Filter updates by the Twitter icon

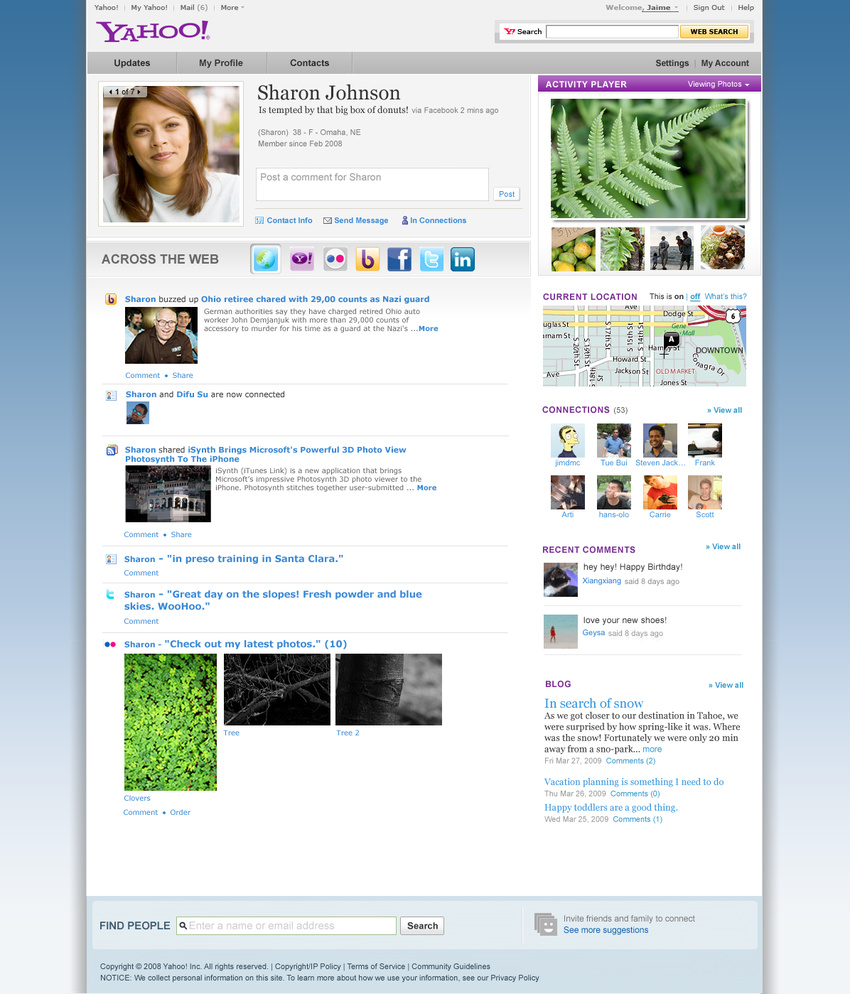[x=431, y=259]
